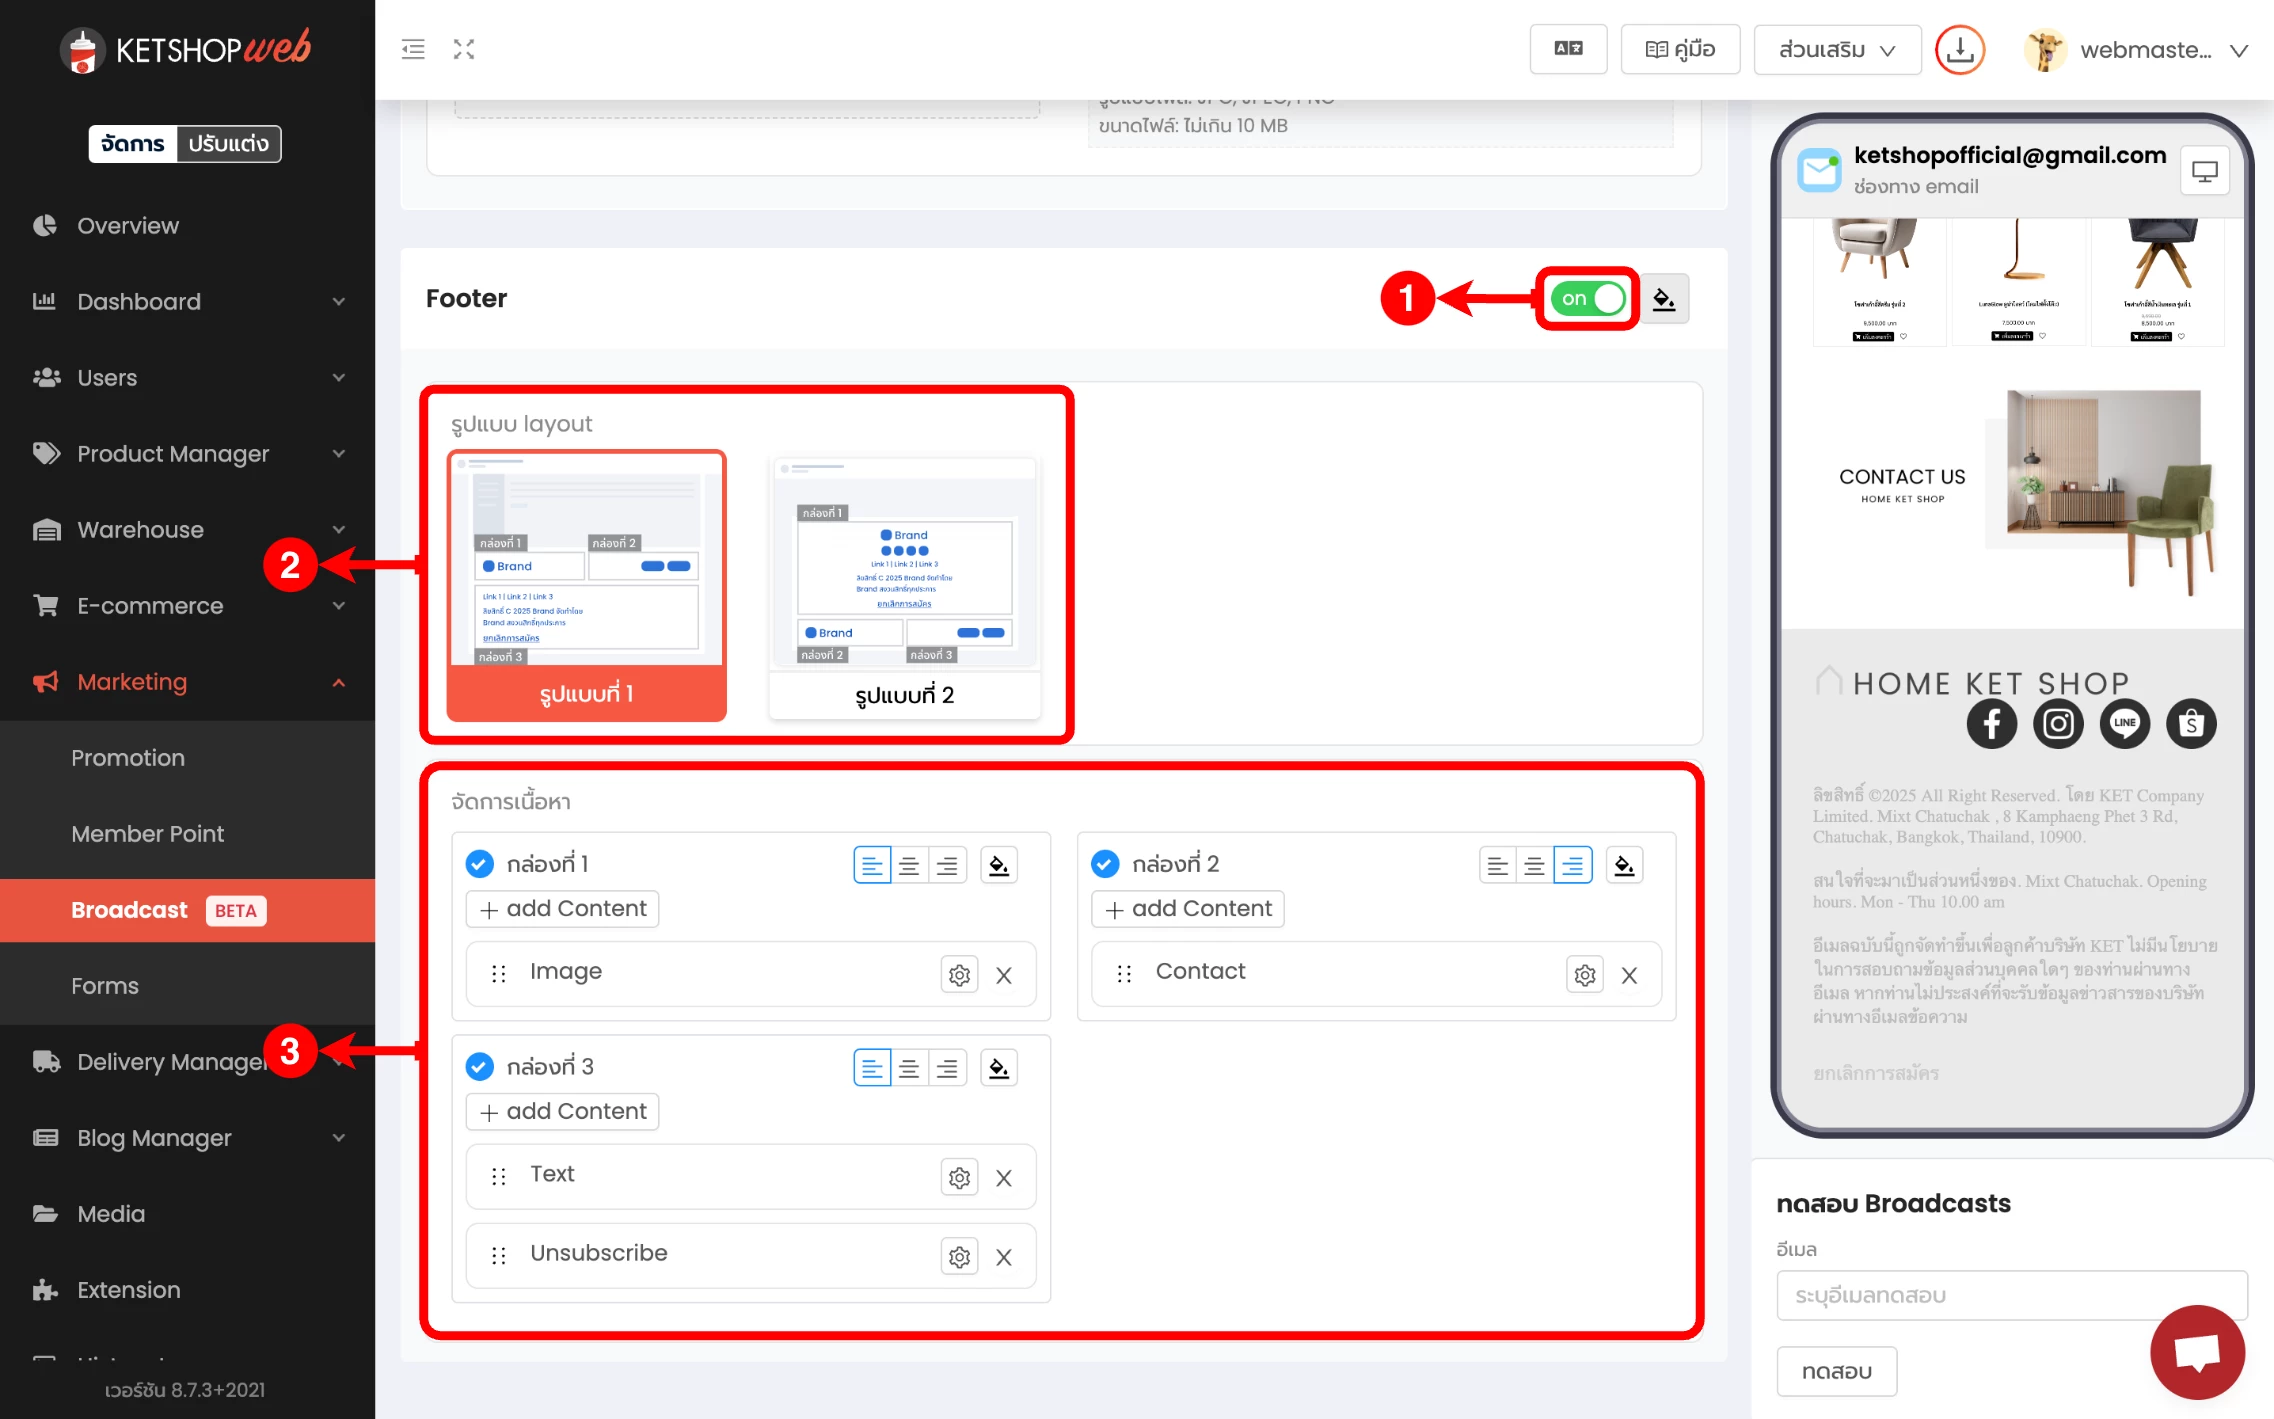
Task: Open settings gear for Unsubscribe item
Action: coord(958,1256)
